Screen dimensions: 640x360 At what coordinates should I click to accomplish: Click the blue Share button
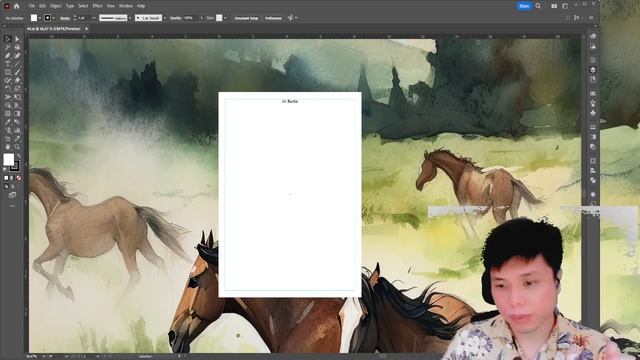(x=524, y=6)
